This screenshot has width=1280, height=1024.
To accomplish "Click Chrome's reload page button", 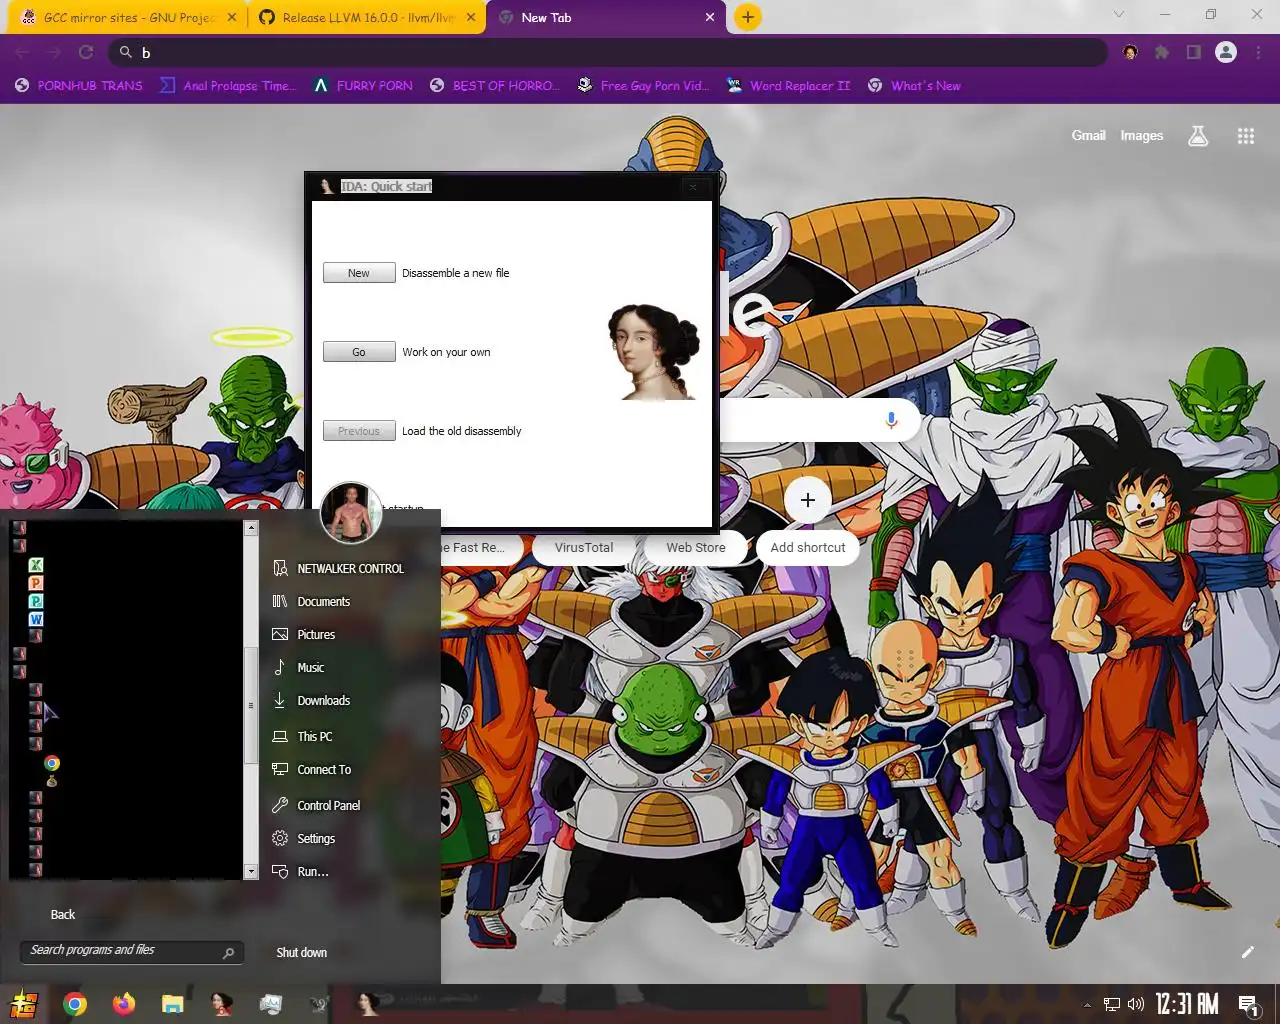I will point(86,52).
